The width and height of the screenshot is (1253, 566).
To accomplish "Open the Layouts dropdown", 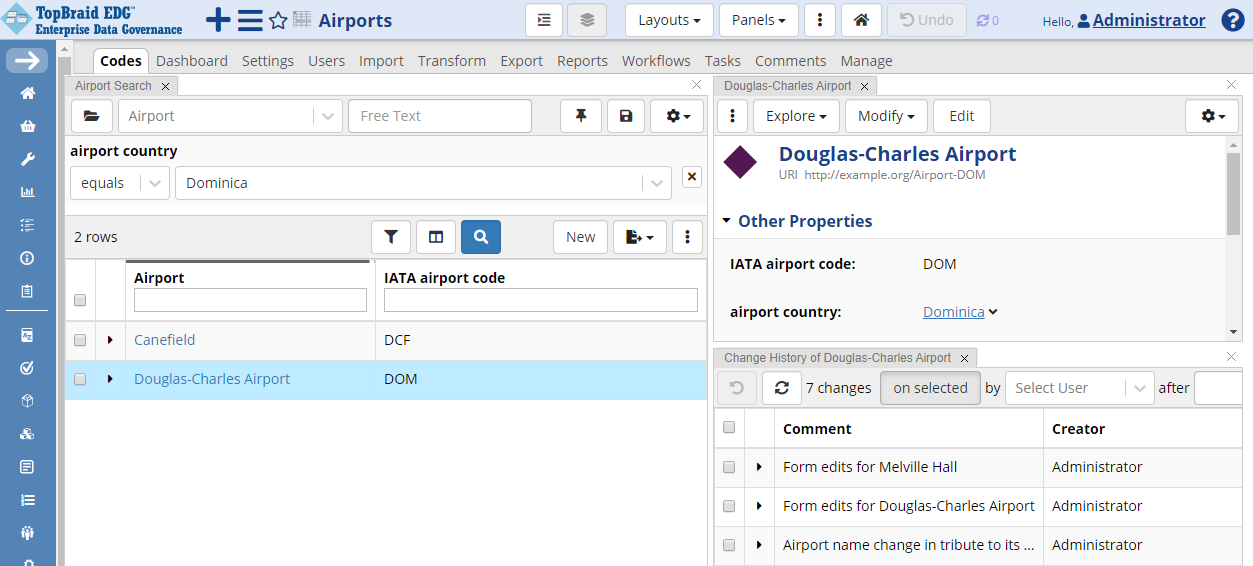I will (669, 20).
